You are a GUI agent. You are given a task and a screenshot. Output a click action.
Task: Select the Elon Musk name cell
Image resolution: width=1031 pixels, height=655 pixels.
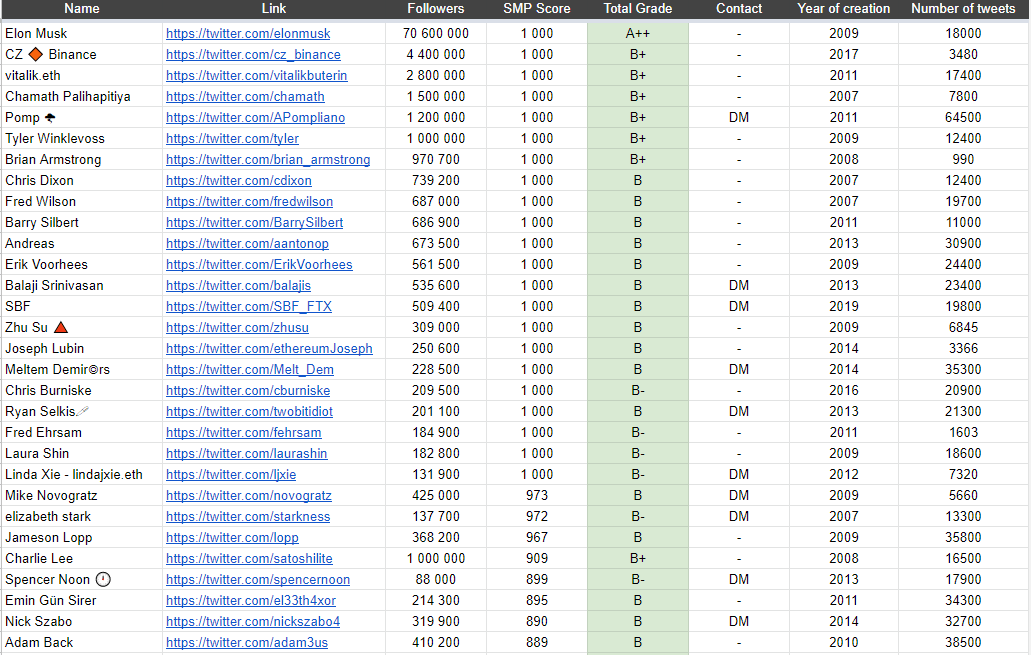click(x=82, y=34)
